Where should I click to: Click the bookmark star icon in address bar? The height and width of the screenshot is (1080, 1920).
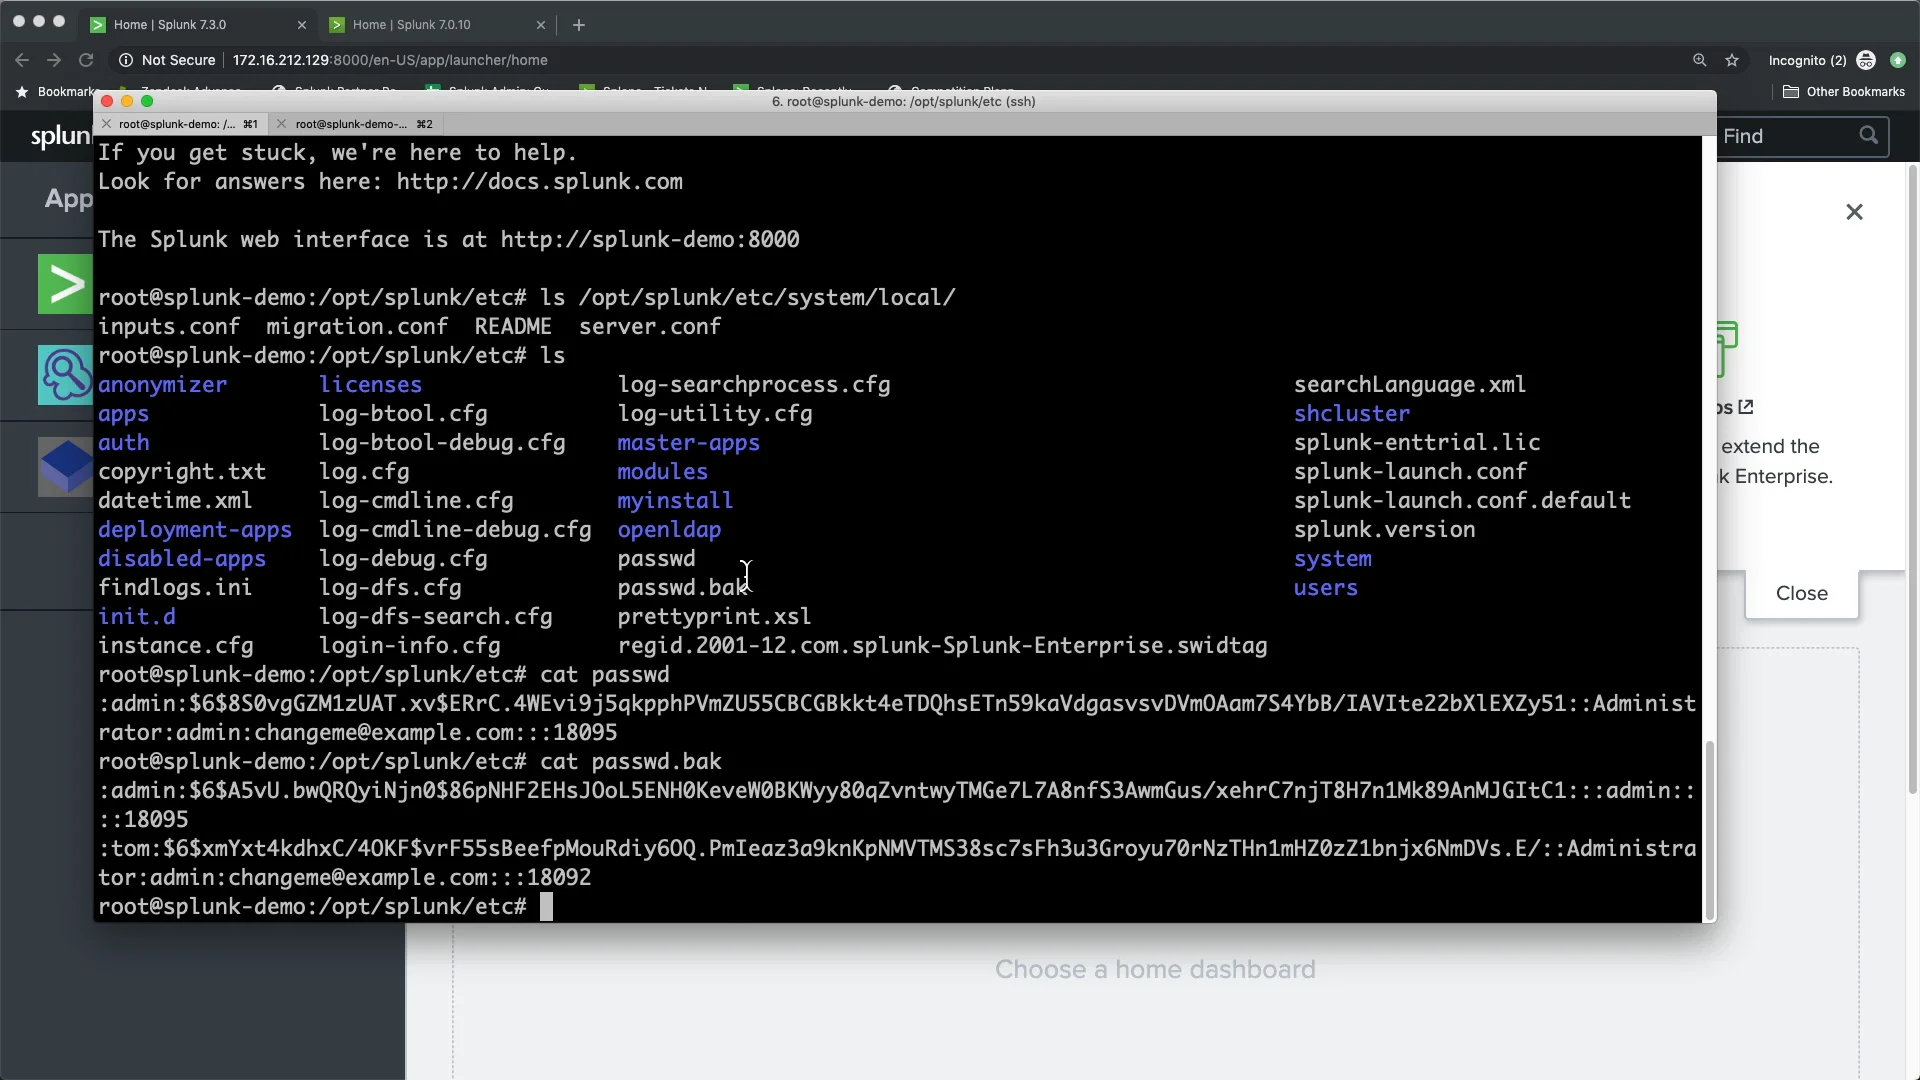(1732, 60)
